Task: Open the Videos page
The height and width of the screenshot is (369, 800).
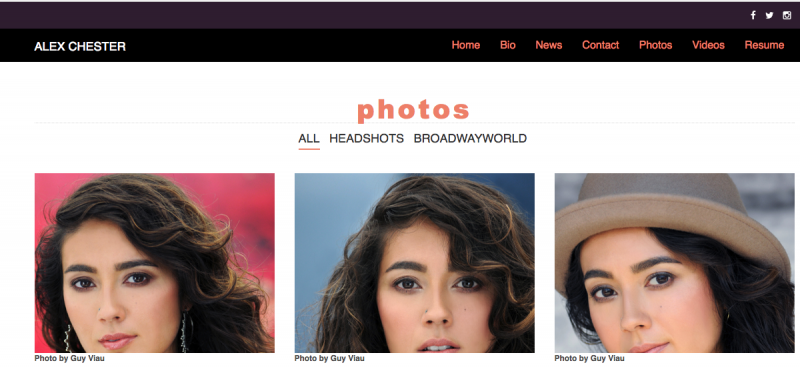Action: (708, 45)
